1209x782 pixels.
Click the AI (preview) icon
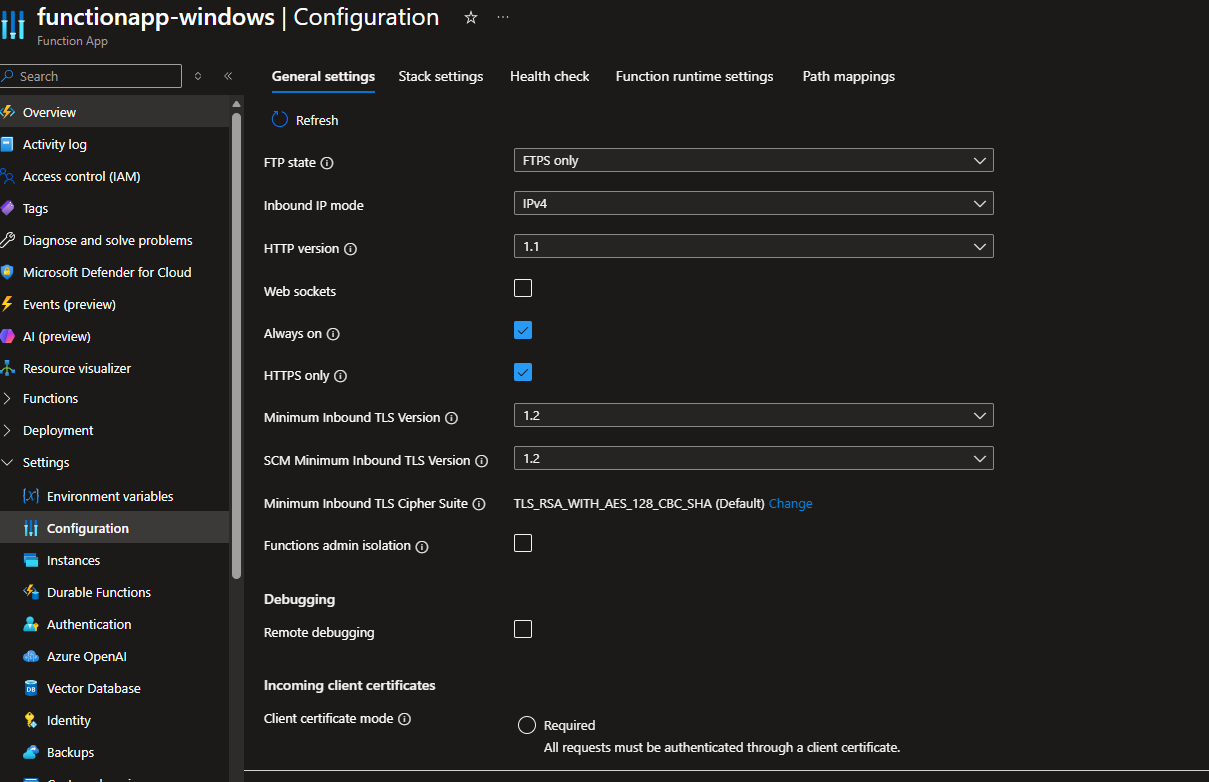click(7, 336)
